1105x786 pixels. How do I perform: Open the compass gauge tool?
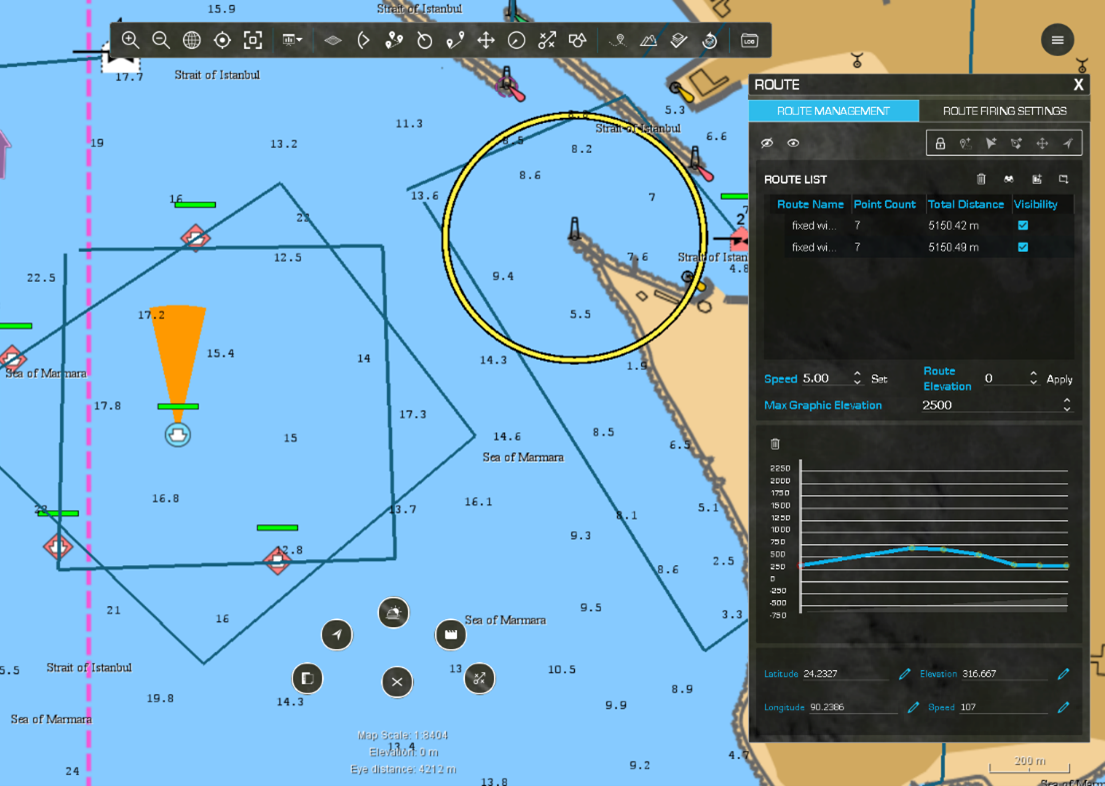517,40
